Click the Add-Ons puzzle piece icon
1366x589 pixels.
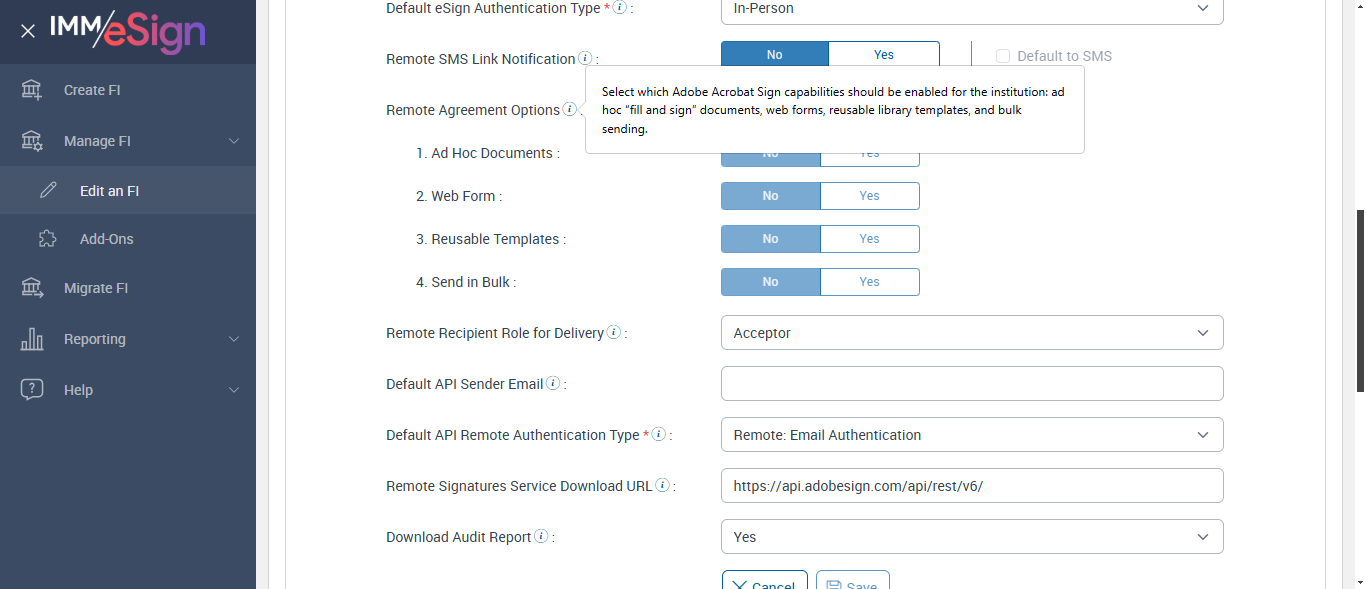48,239
